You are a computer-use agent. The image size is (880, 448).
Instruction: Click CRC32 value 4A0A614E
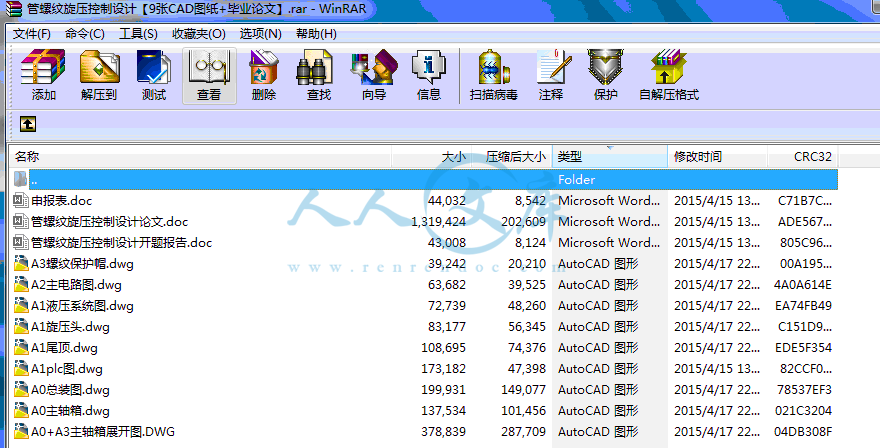coord(803,285)
